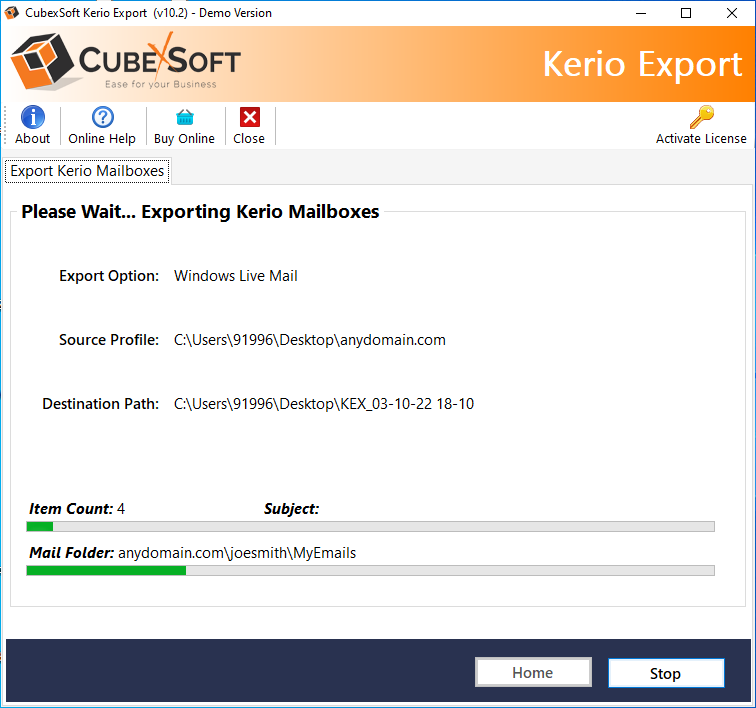Viewport: 756px width, 708px height.
Task: Click the CubexSoft logo in banner
Action: click(126, 61)
